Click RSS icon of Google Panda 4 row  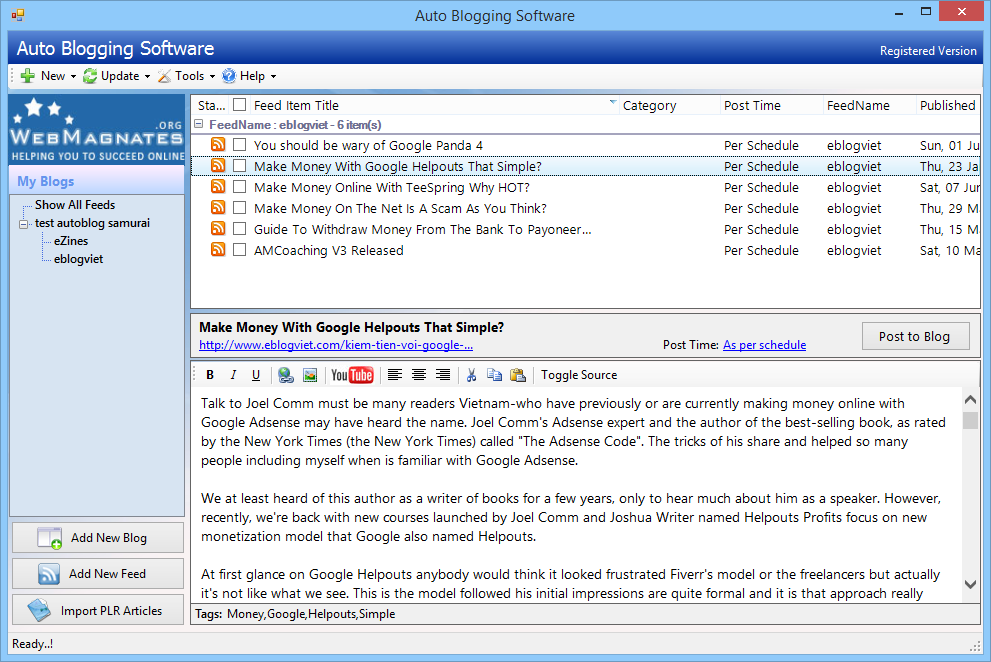pos(217,145)
